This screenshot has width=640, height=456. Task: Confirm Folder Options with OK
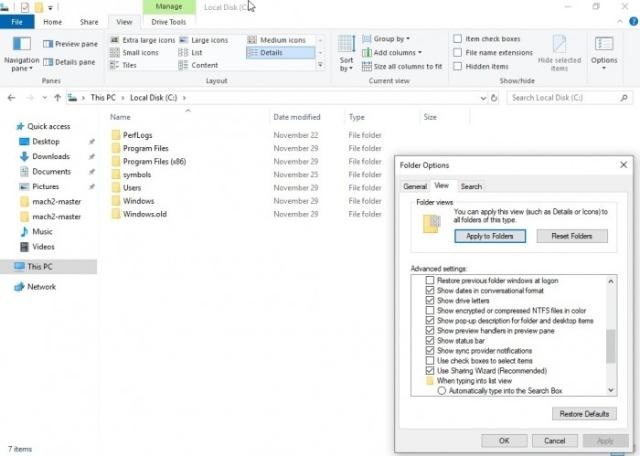pyautogui.click(x=504, y=441)
